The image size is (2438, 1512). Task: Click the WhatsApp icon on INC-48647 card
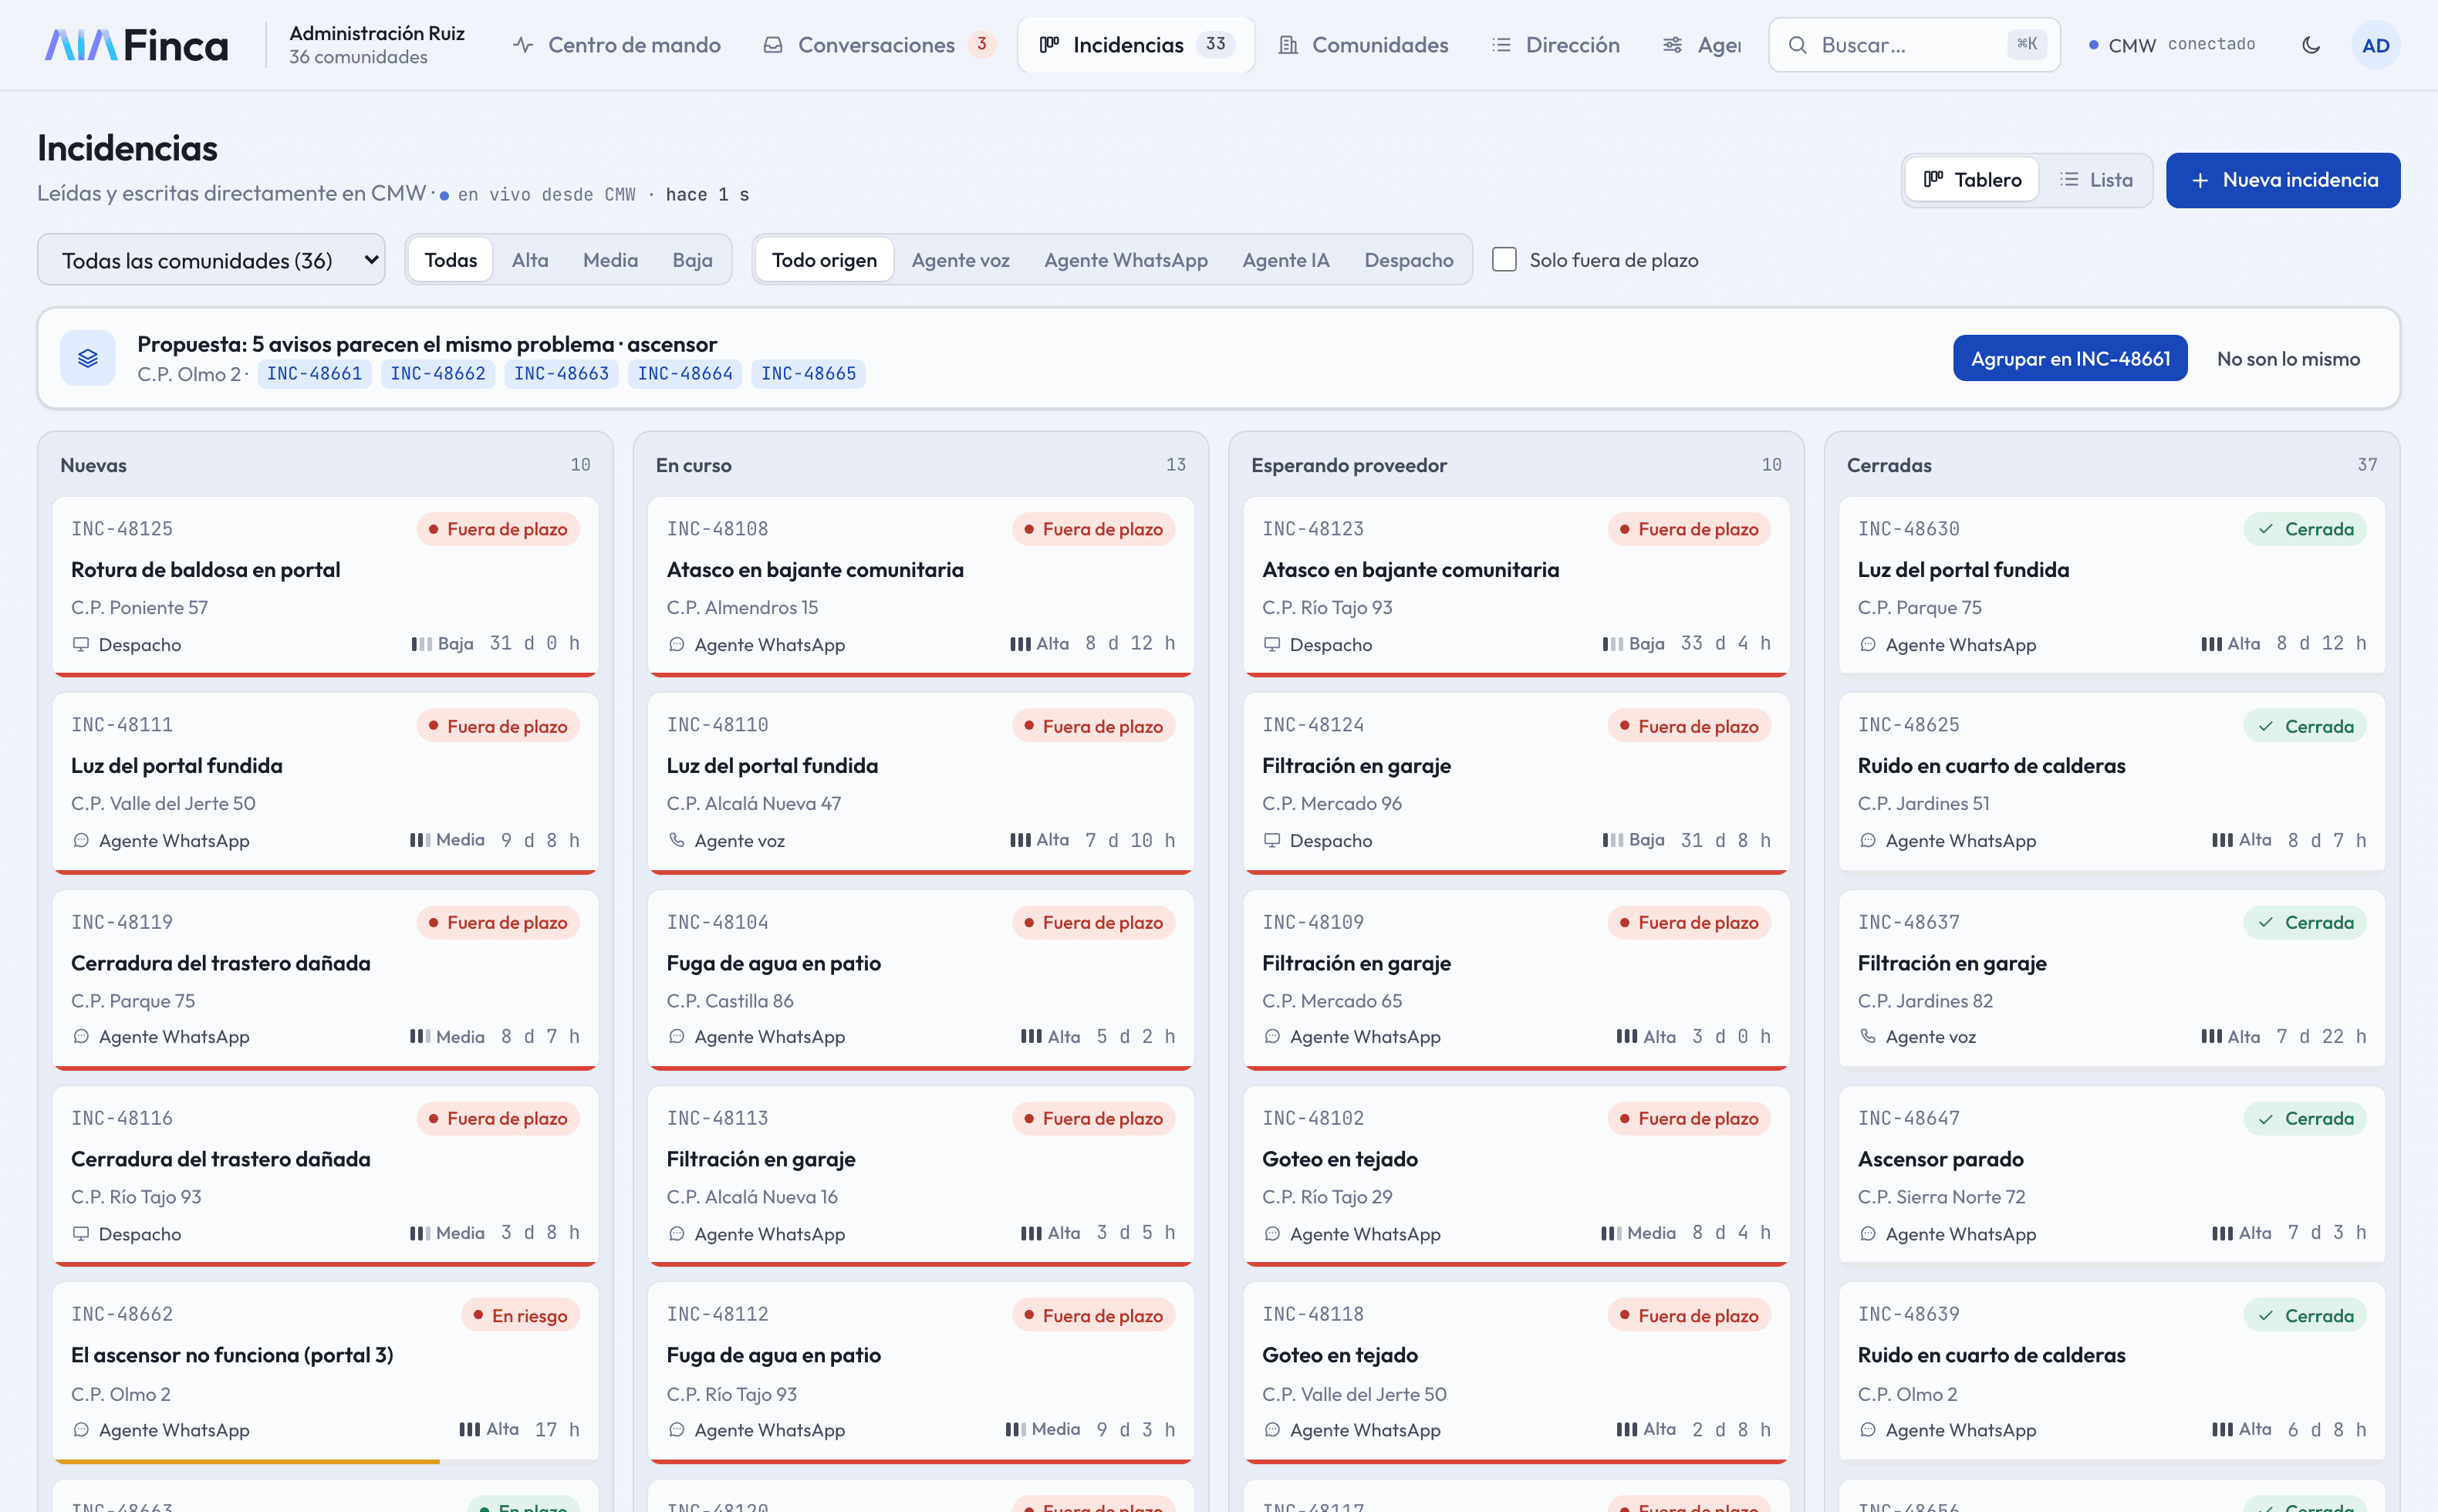pyautogui.click(x=1868, y=1233)
